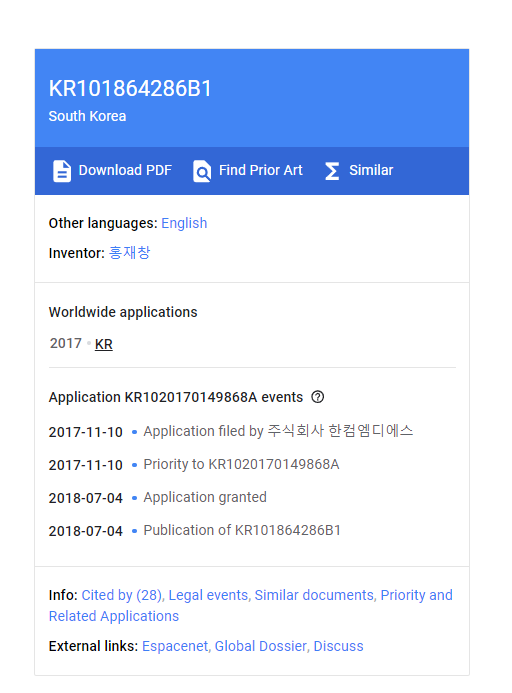Click 'Priority to KR1020170149868A' event
512x693 pixels.
pos(241,464)
